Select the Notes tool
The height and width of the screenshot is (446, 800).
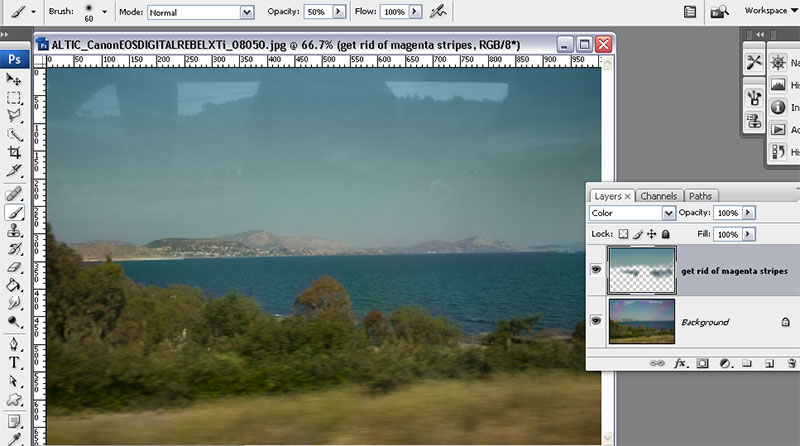tap(14, 422)
